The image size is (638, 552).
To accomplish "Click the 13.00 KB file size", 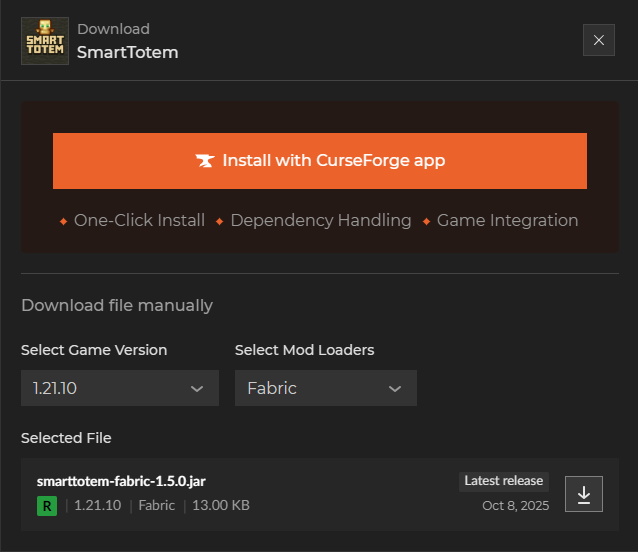I will (x=221, y=505).
